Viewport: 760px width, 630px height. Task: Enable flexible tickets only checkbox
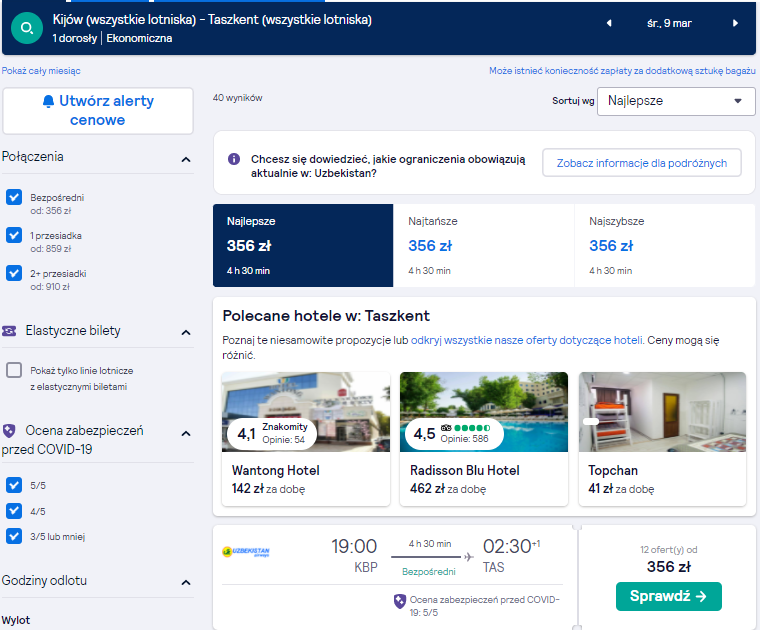point(14,370)
